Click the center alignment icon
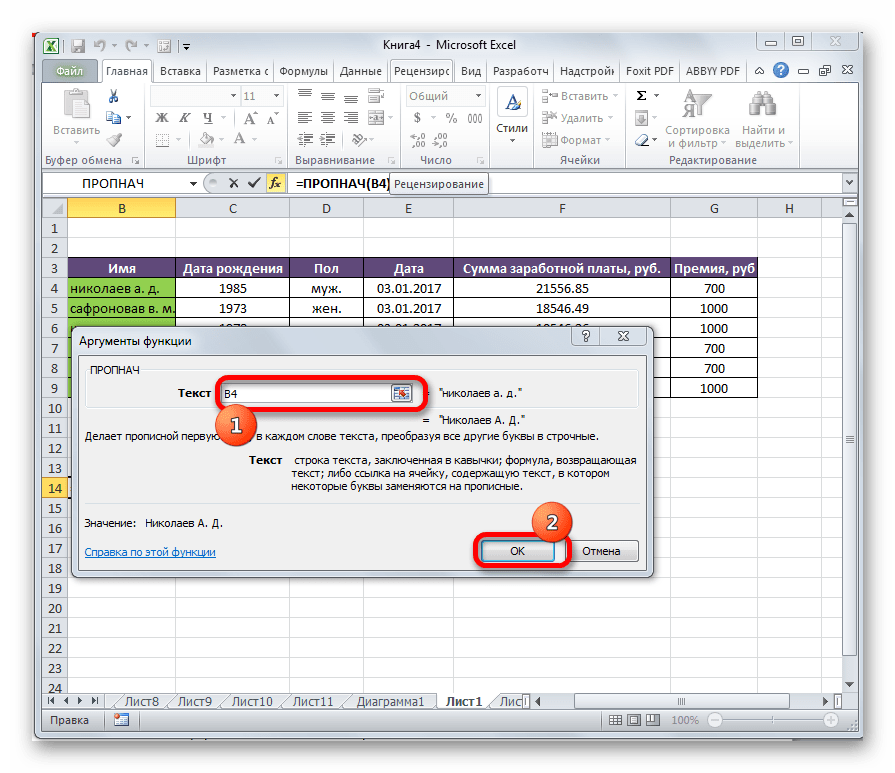895x773 pixels. [x=328, y=118]
